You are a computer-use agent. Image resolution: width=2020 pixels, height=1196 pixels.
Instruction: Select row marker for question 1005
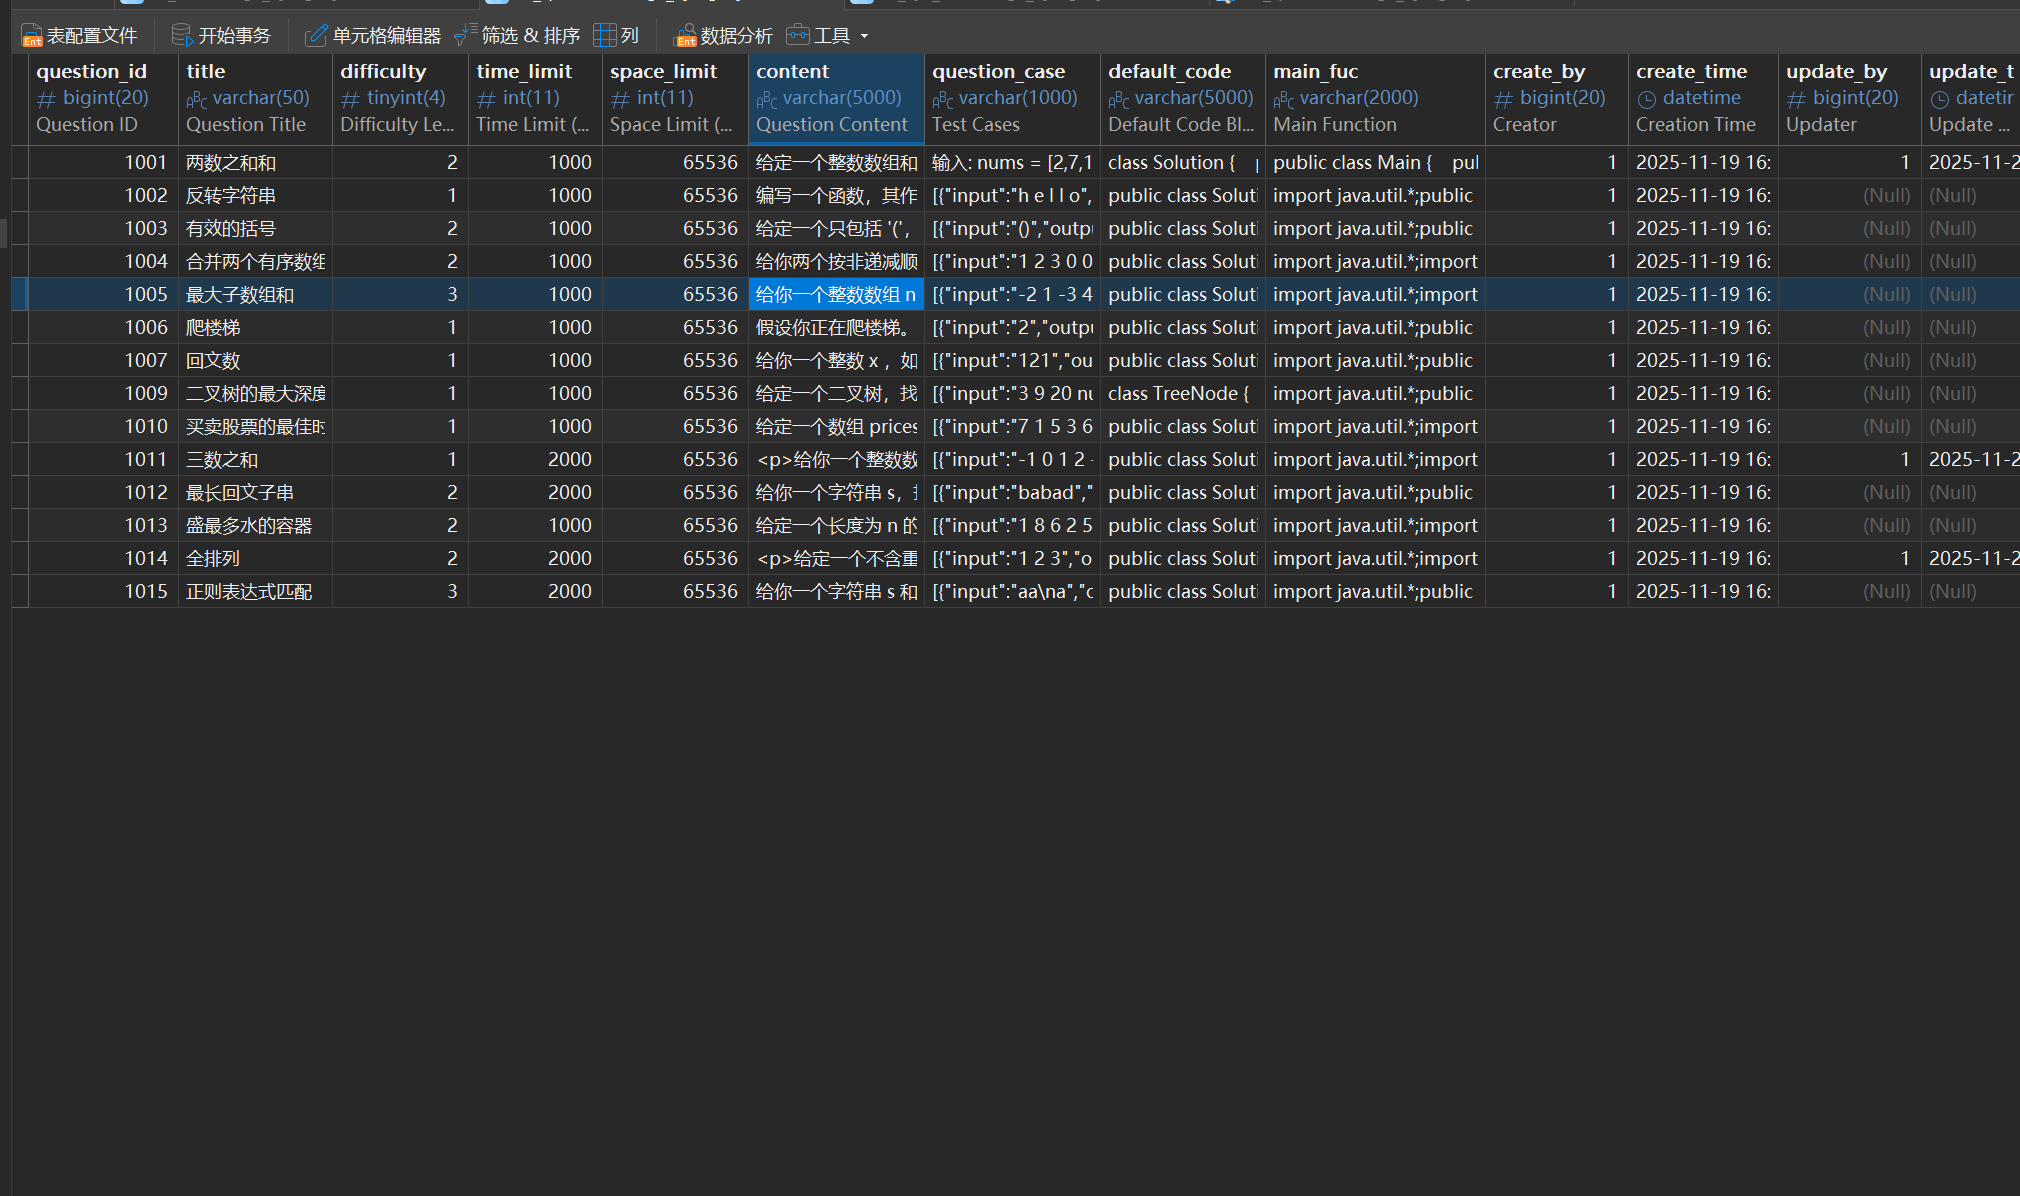coord(19,294)
